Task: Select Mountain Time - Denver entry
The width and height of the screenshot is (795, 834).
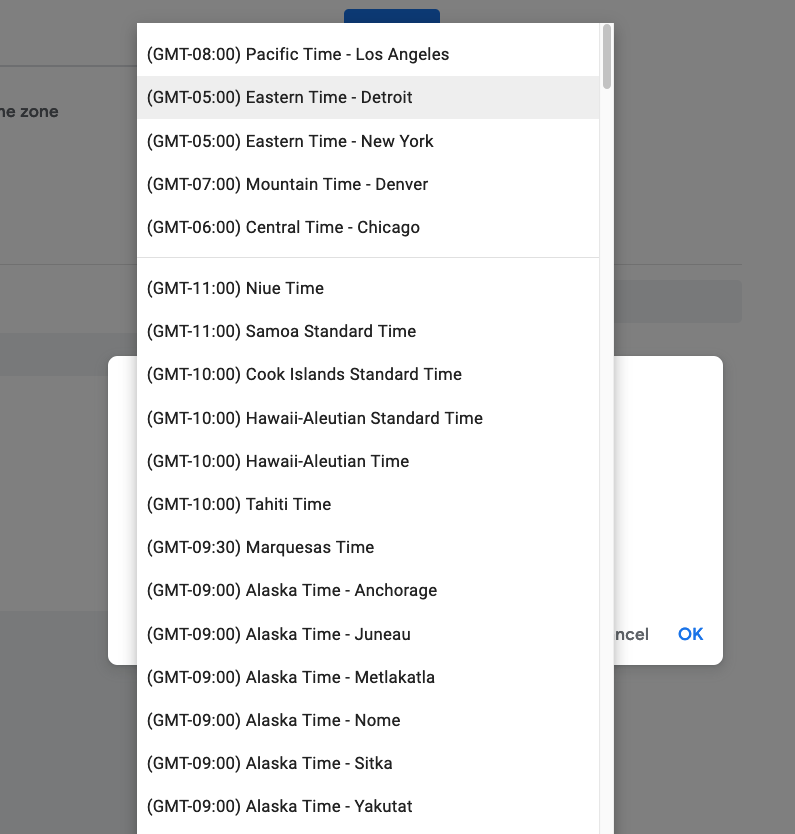Action: pyautogui.click(x=287, y=184)
